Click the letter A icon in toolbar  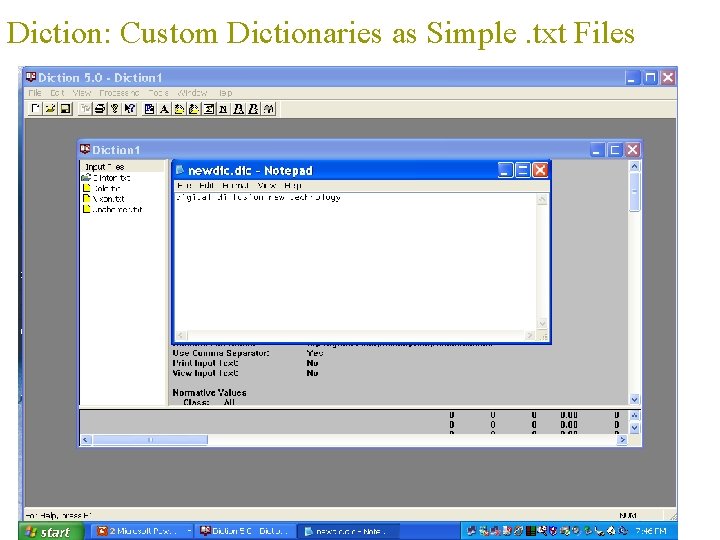tap(164, 109)
